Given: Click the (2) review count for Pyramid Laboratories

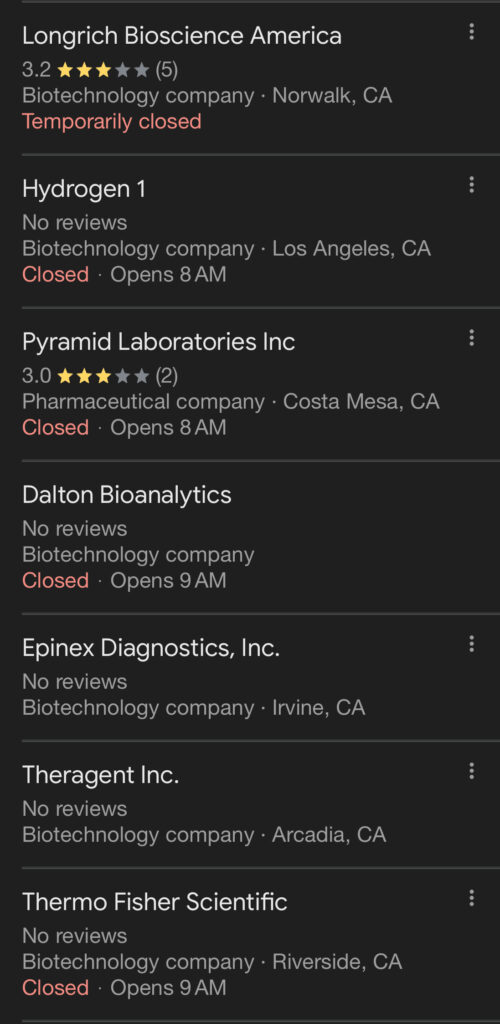Looking at the screenshot, I should click(x=166, y=376).
